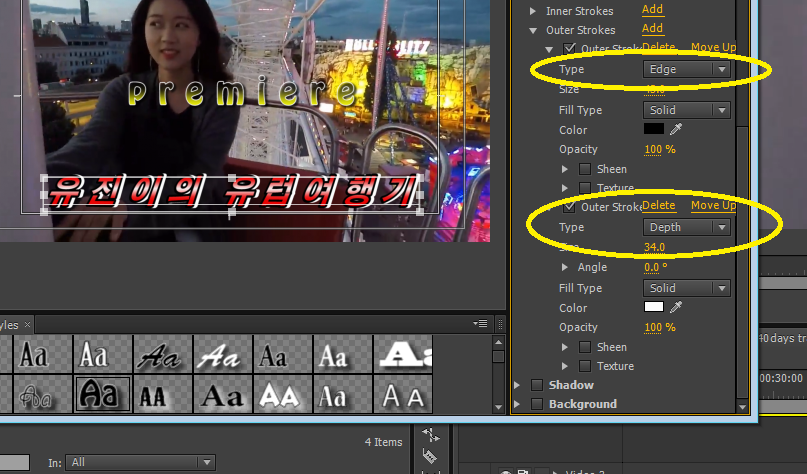The image size is (807, 474).
Task: Delete the Depth outer stroke
Action: pyautogui.click(x=658, y=205)
